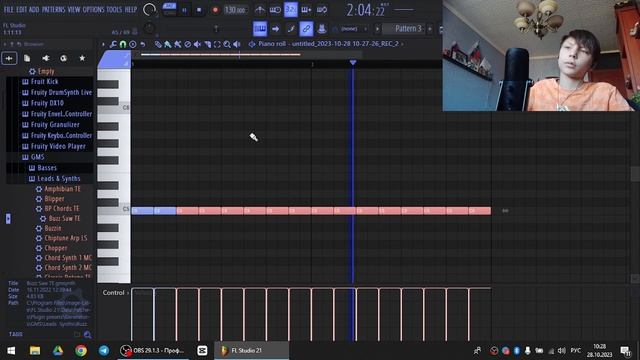Adjust the main pitch knob
The width and height of the screenshot is (640, 360).
click(x=149, y=28)
